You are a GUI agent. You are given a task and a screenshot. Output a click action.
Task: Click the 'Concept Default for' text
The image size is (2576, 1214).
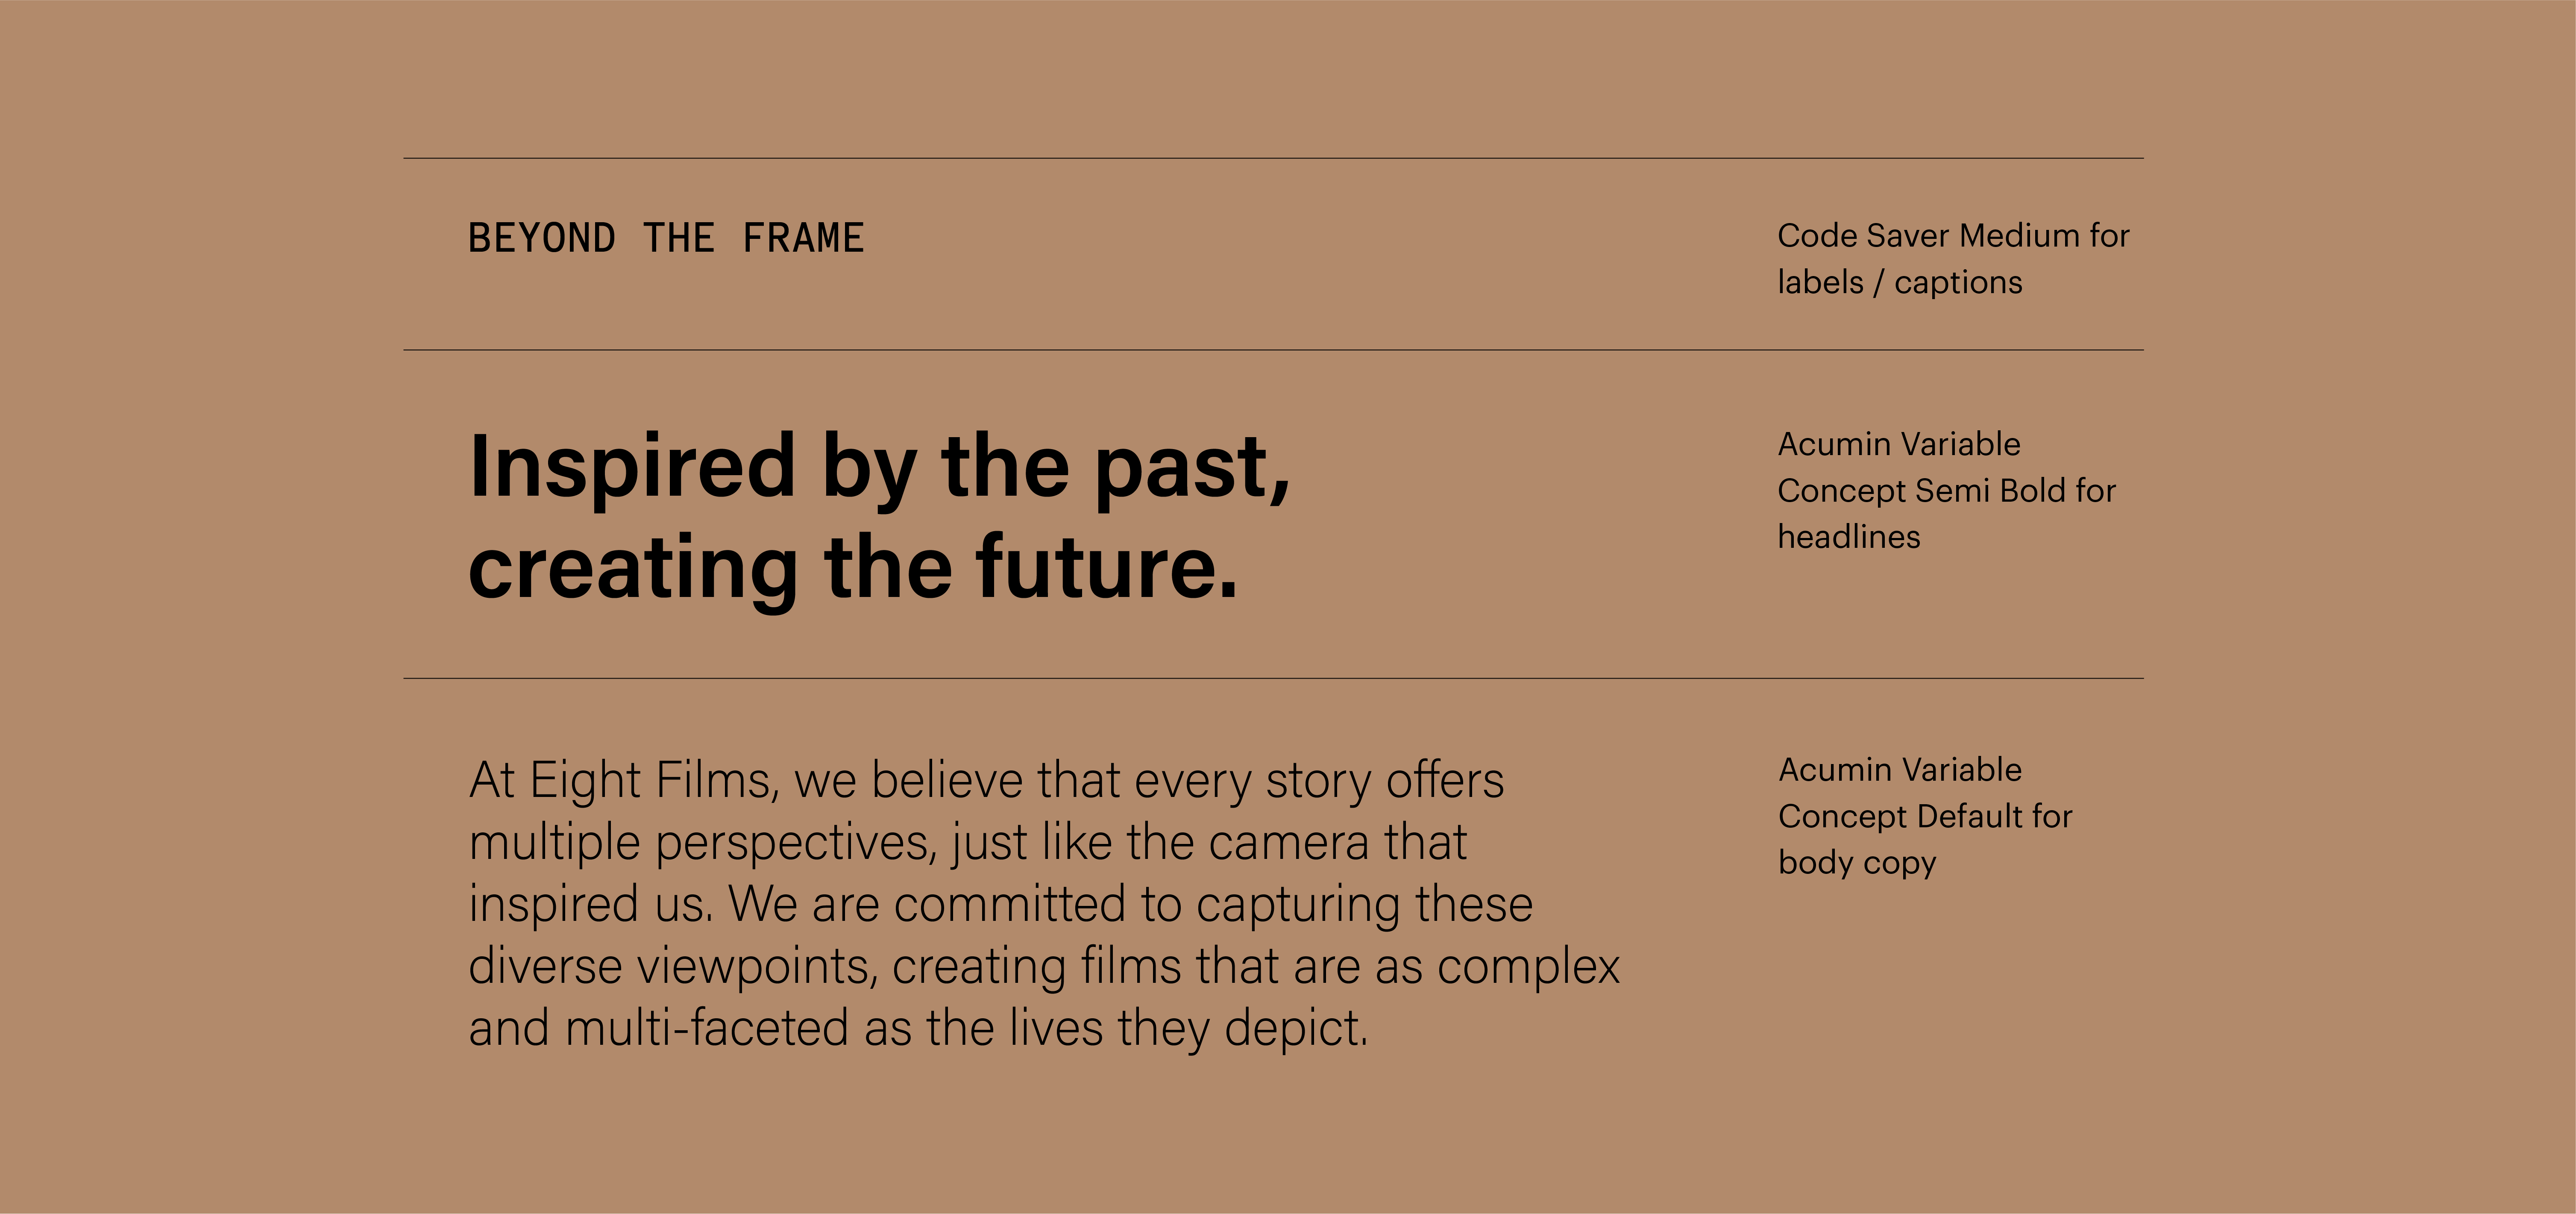1925,816
